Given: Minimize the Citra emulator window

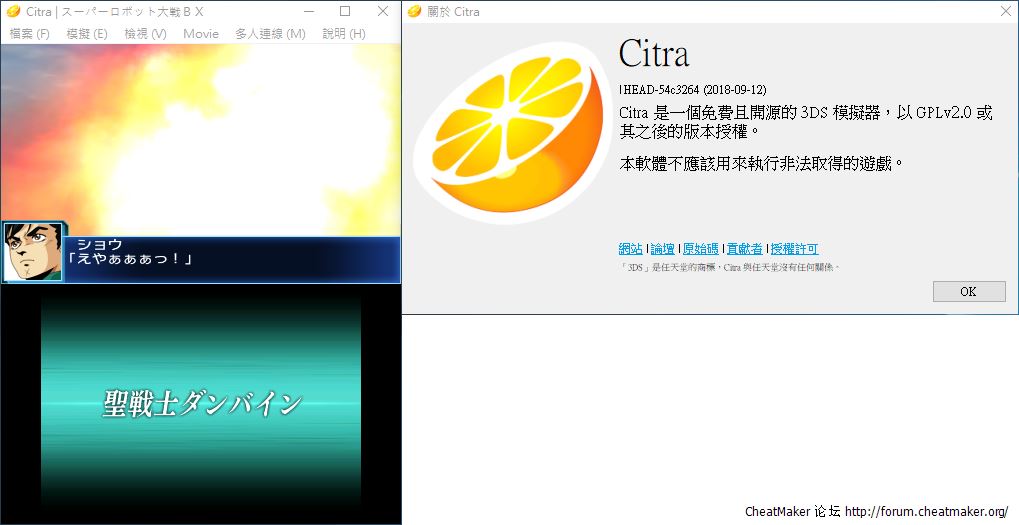Looking at the screenshot, I should (x=307, y=12).
